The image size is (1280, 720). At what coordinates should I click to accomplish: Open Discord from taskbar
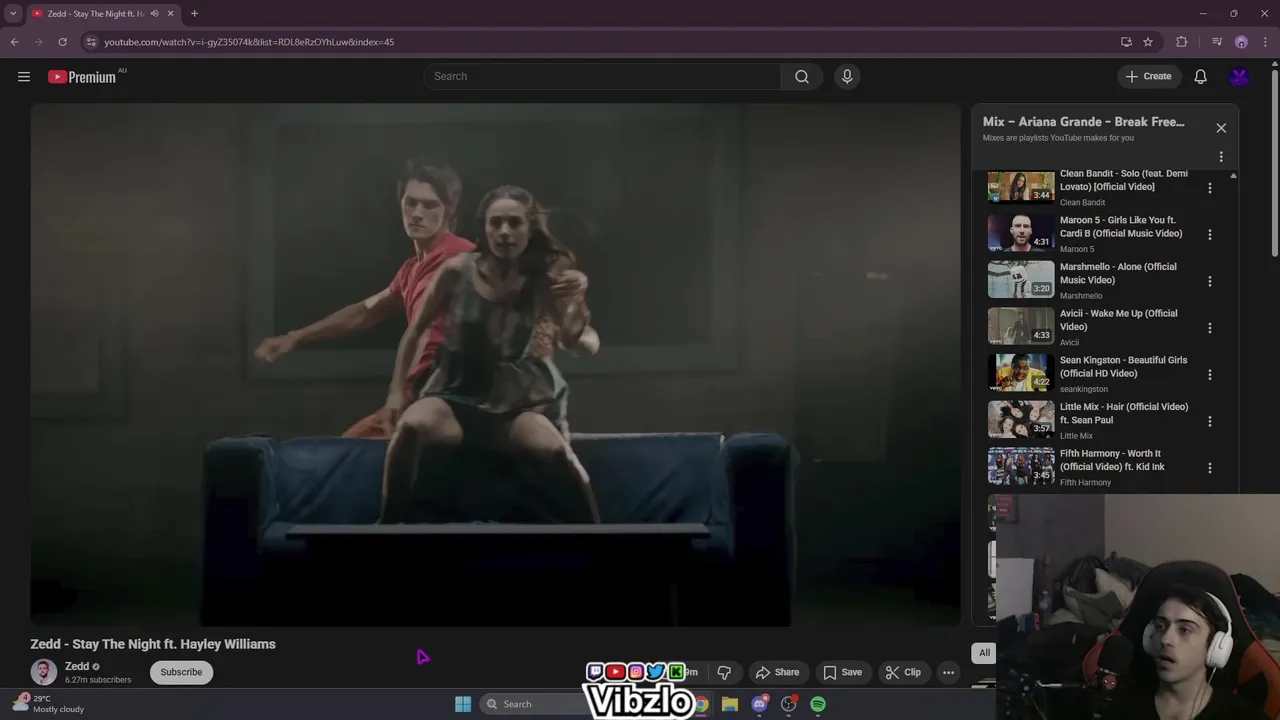pyautogui.click(x=760, y=704)
